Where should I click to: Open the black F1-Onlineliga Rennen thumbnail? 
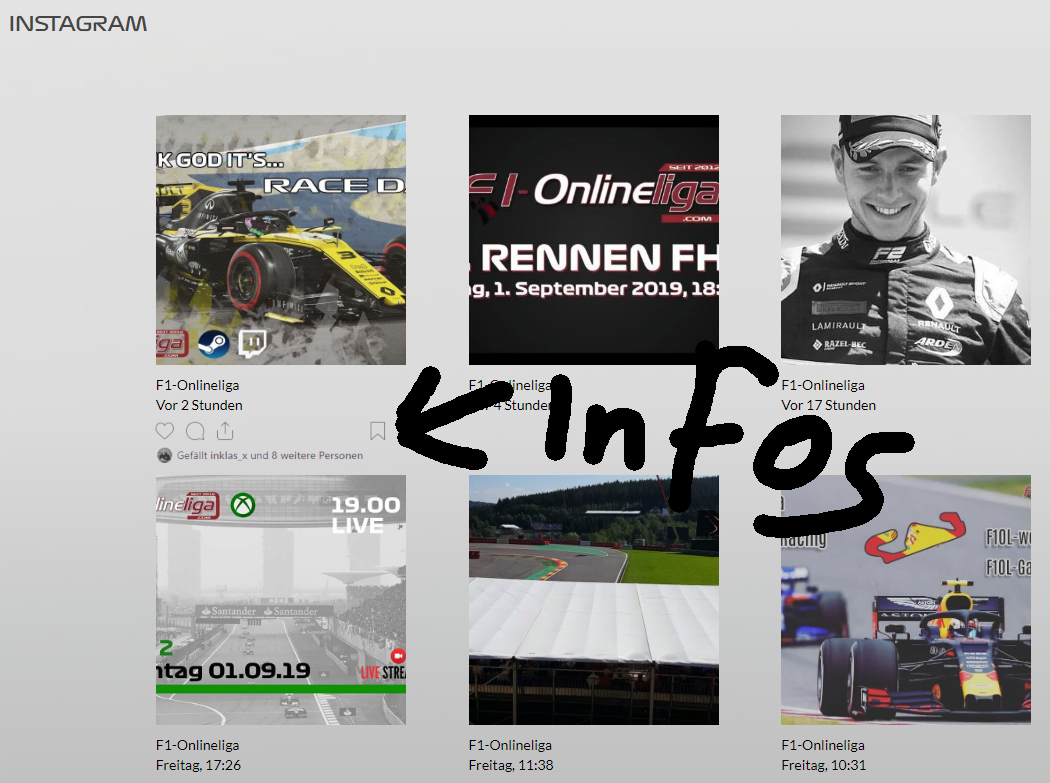pyautogui.click(x=593, y=240)
